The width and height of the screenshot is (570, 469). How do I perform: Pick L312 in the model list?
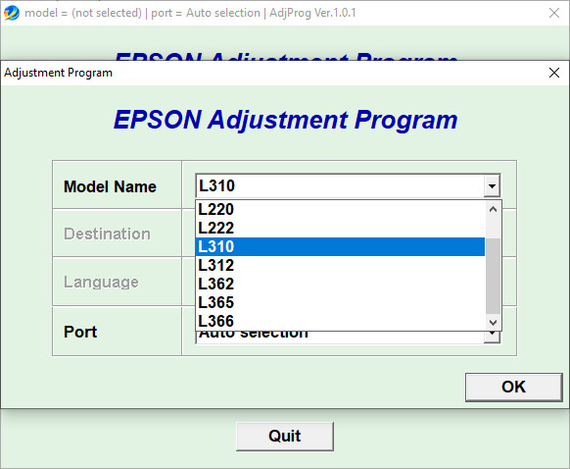340,265
